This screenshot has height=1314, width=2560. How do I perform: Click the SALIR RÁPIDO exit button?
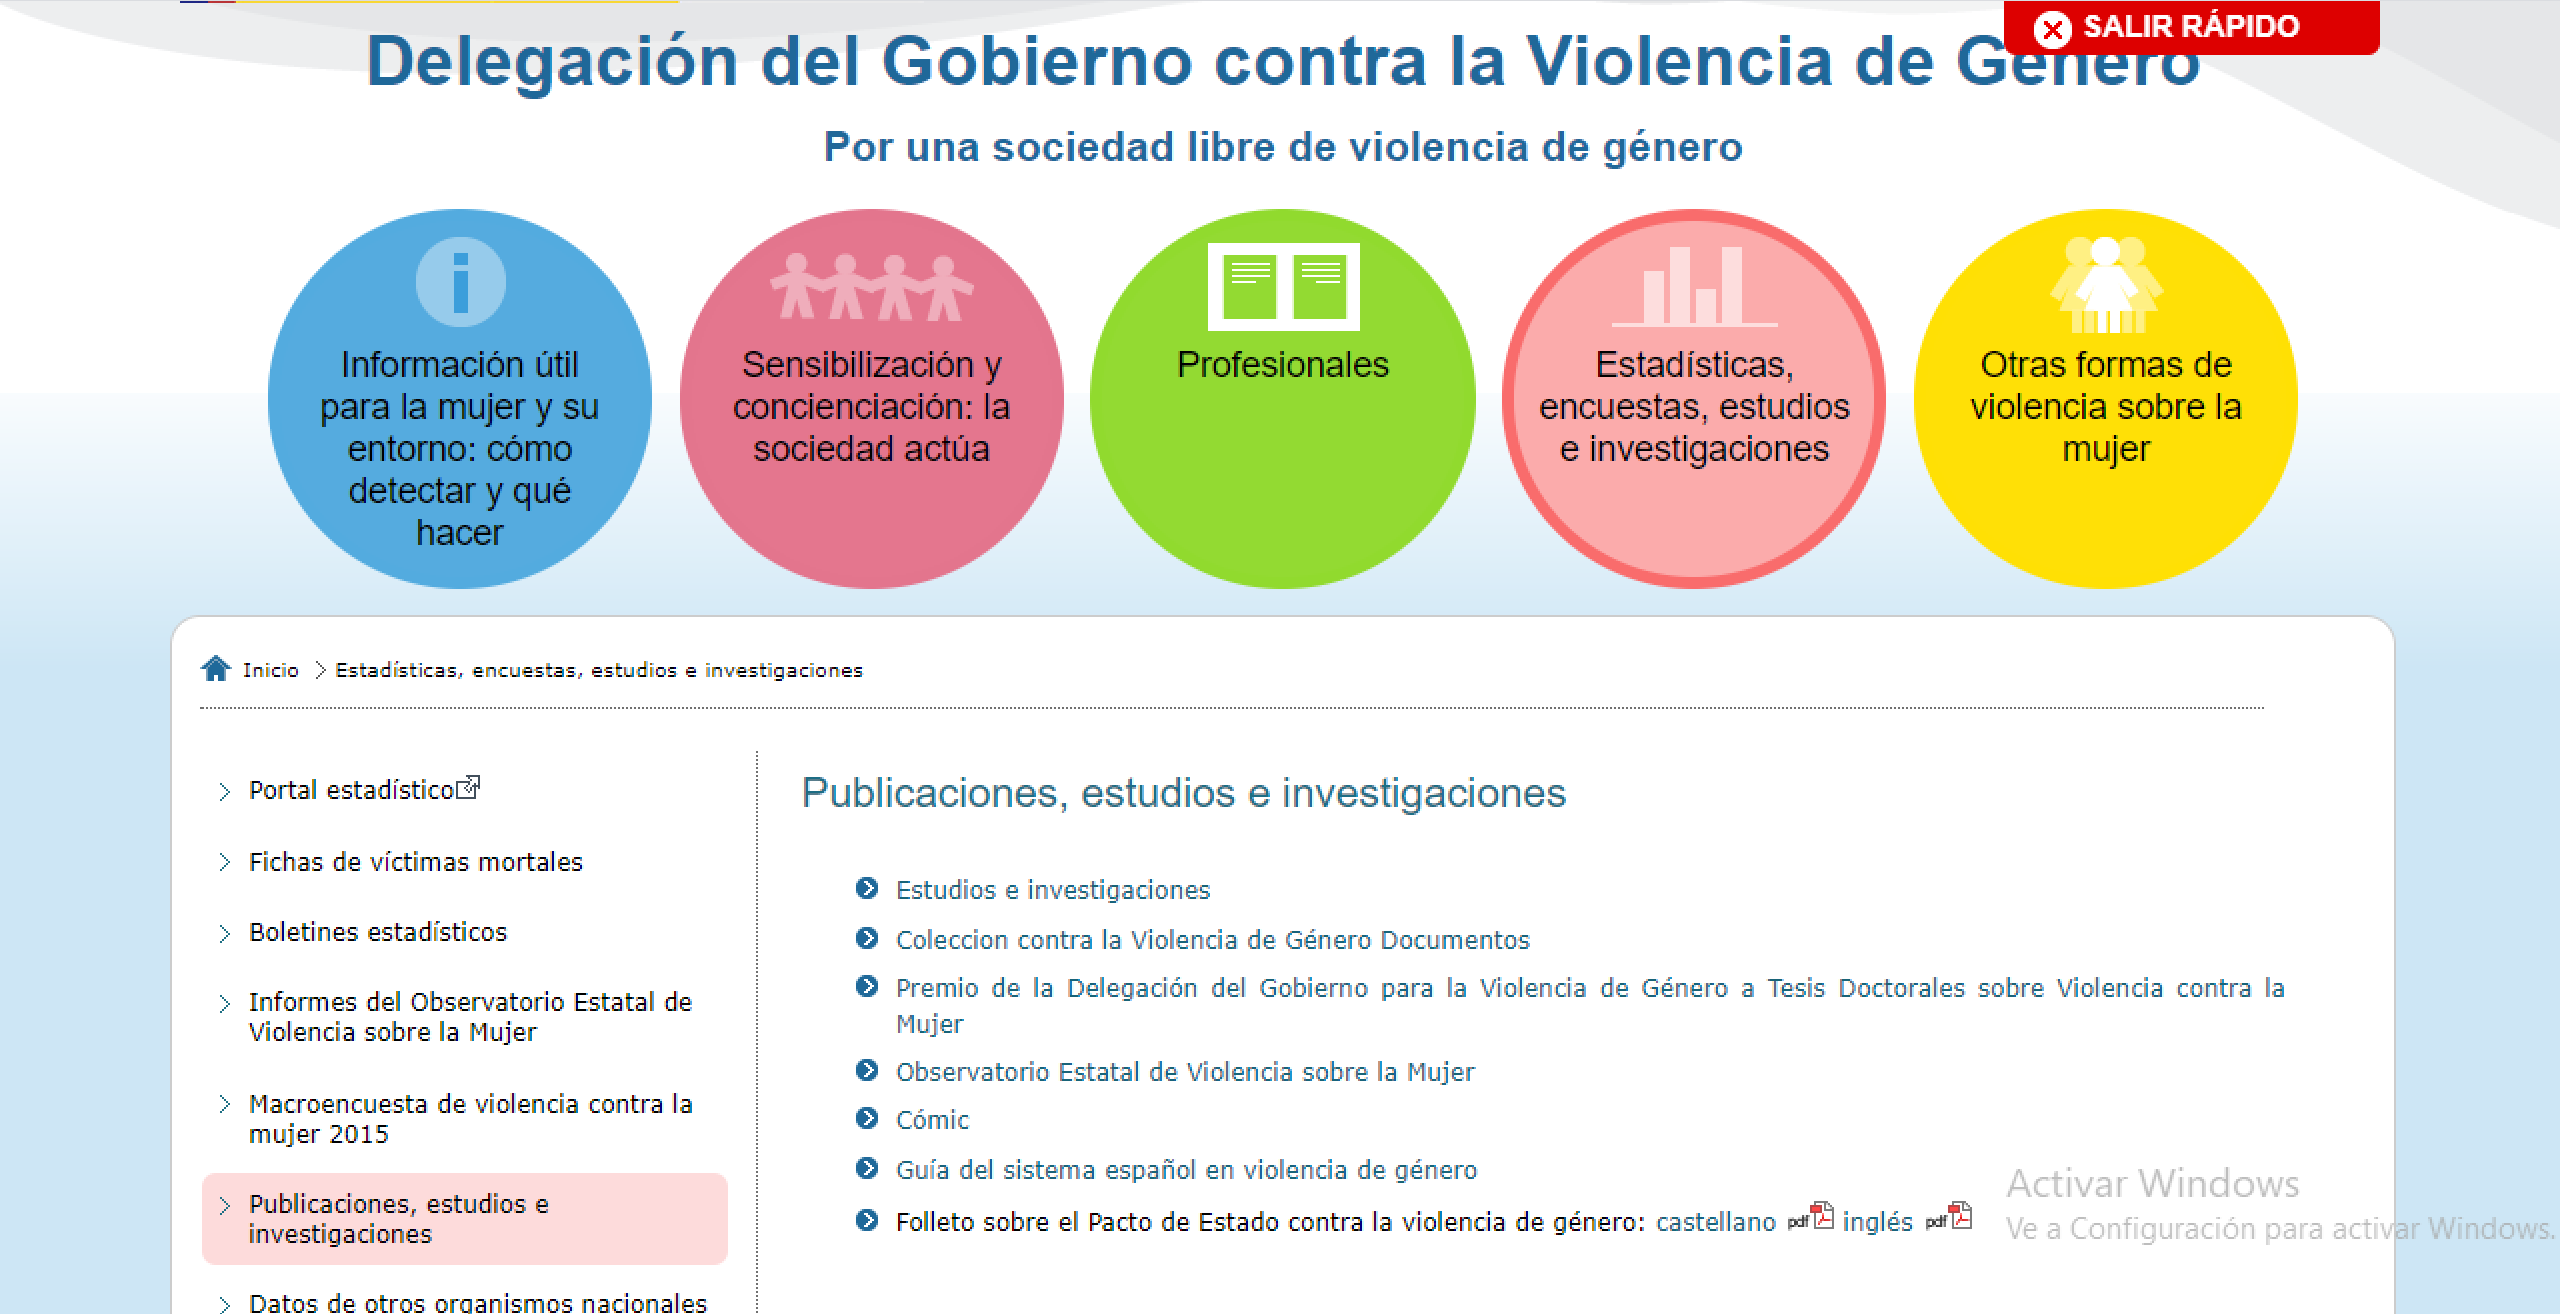pyautogui.click(x=2190, y=27)
